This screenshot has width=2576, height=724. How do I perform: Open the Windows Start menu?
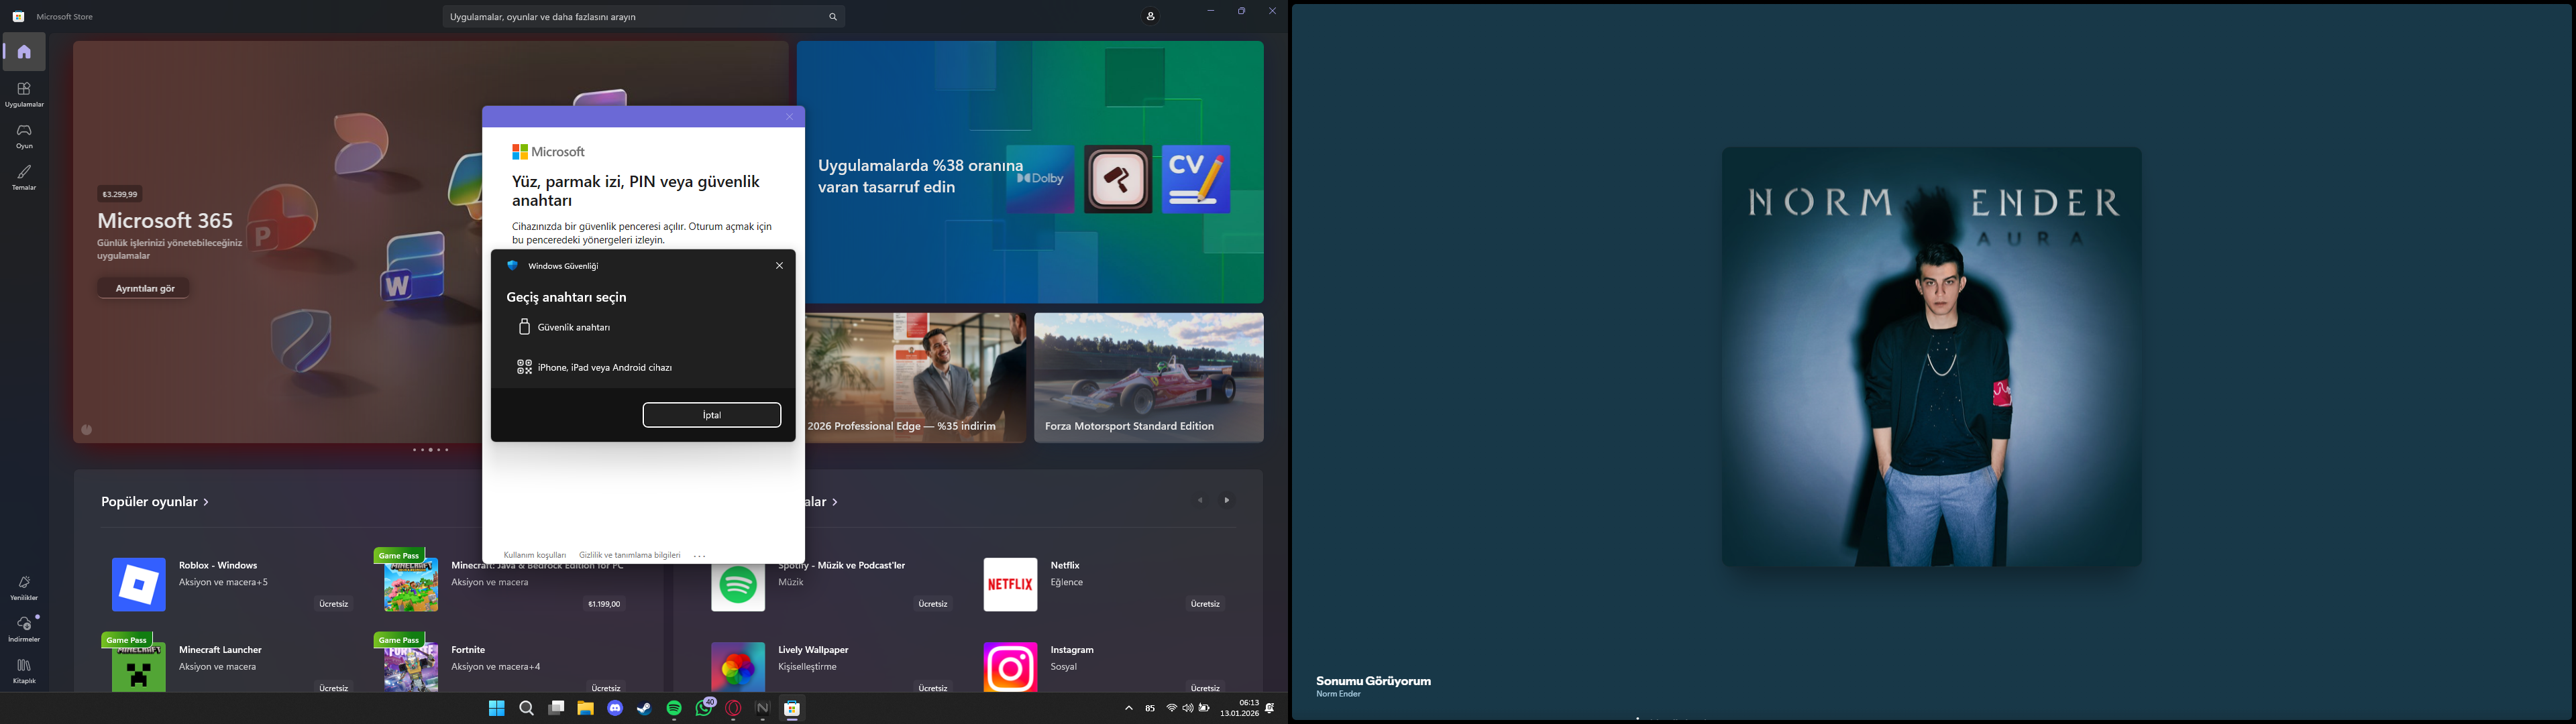pyautogui.click(x=496, y=709)
